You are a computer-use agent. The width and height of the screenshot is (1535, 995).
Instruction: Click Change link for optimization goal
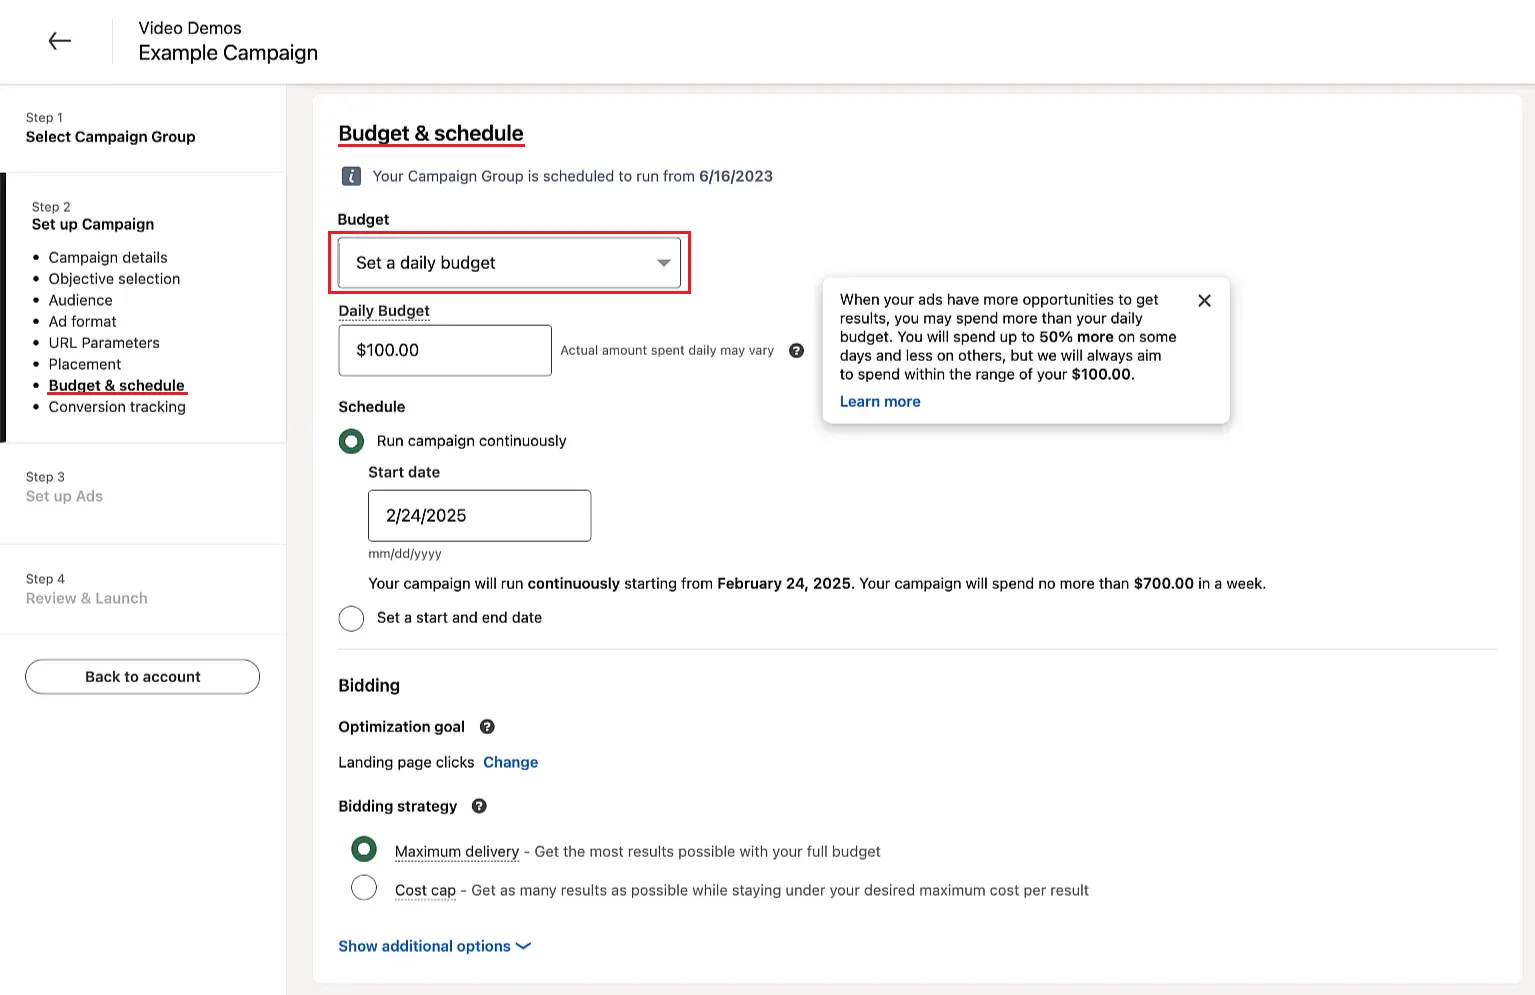tap(510, 762)
